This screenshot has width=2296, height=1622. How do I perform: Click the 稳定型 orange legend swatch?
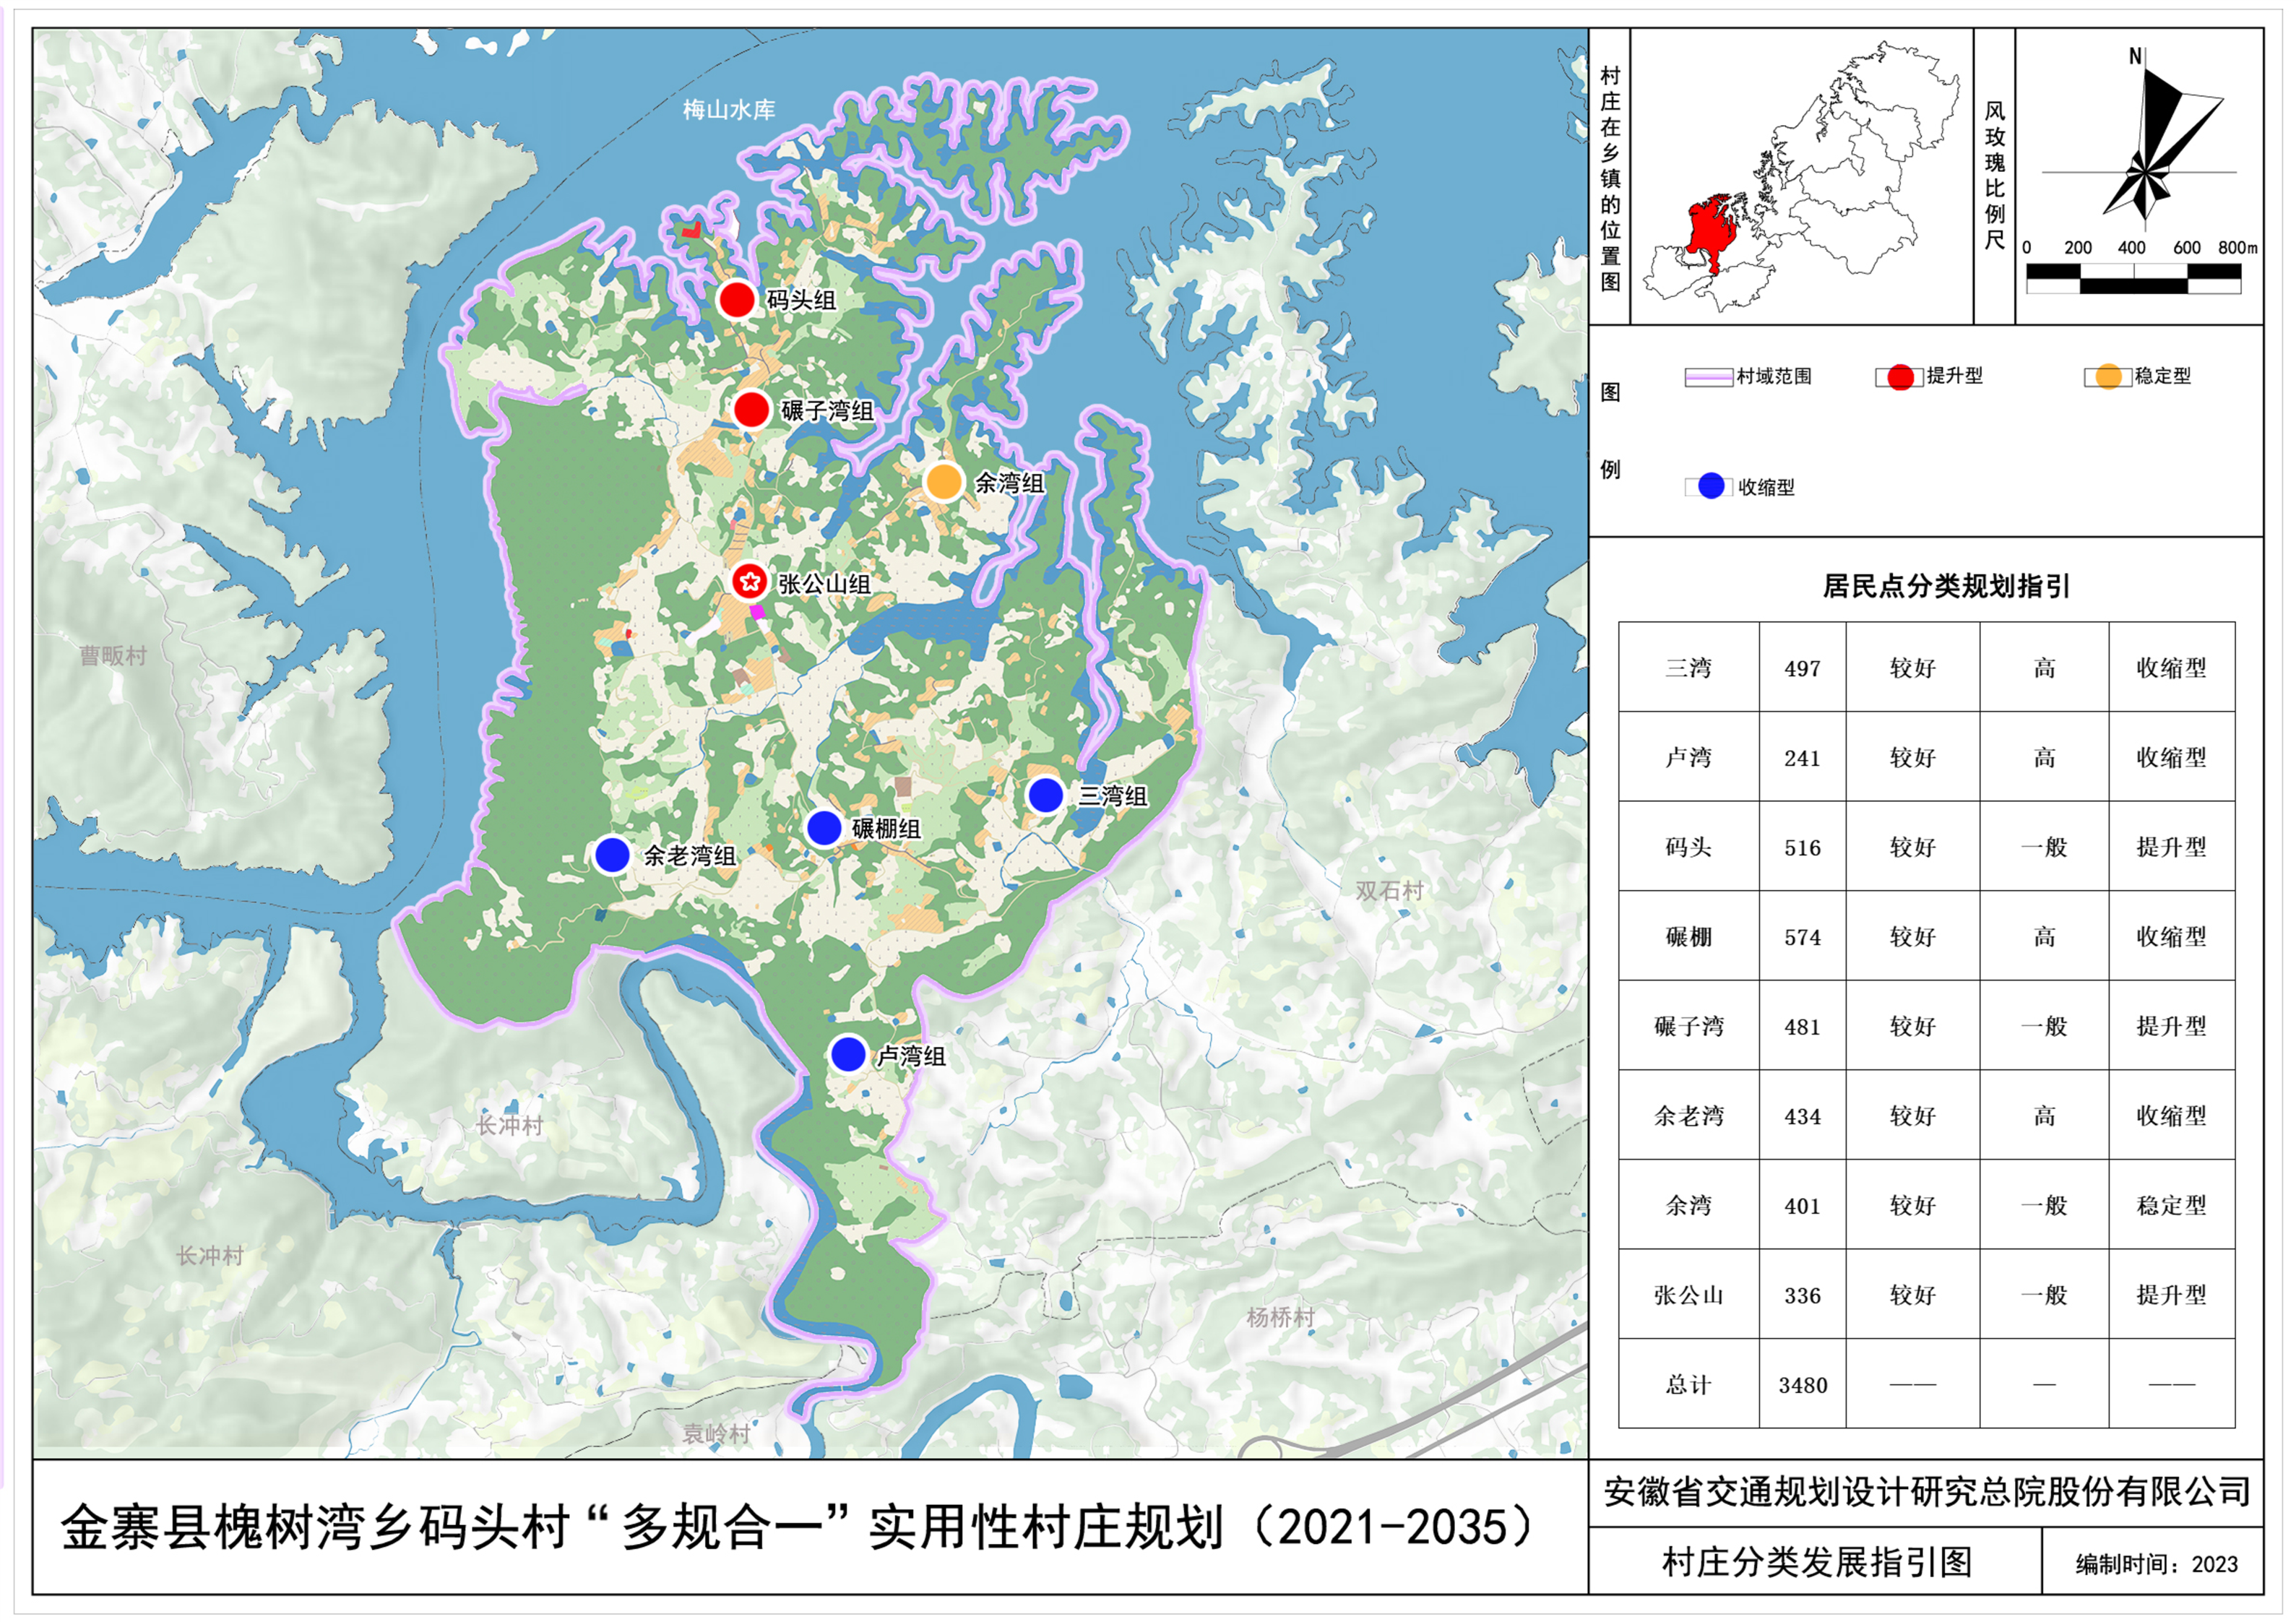[x=2108, y=377]
